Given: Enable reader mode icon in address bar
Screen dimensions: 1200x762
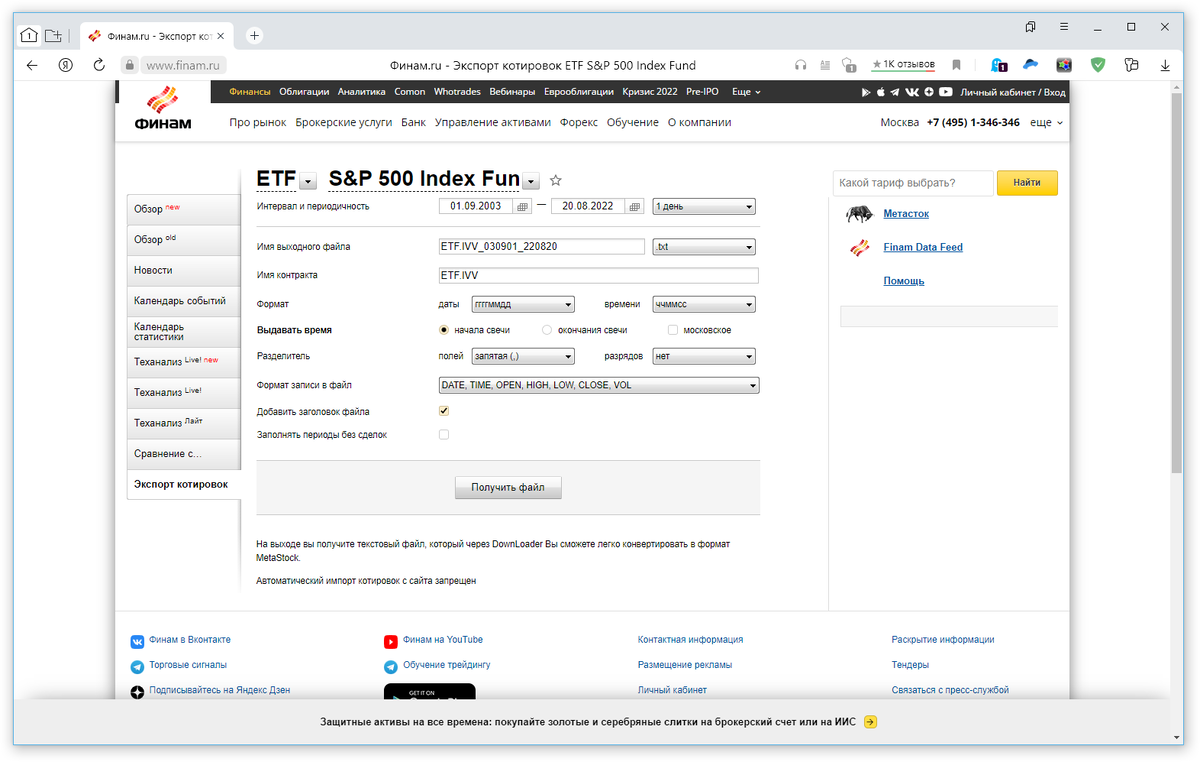Looking at the screenshot, I should pos(825,65).
